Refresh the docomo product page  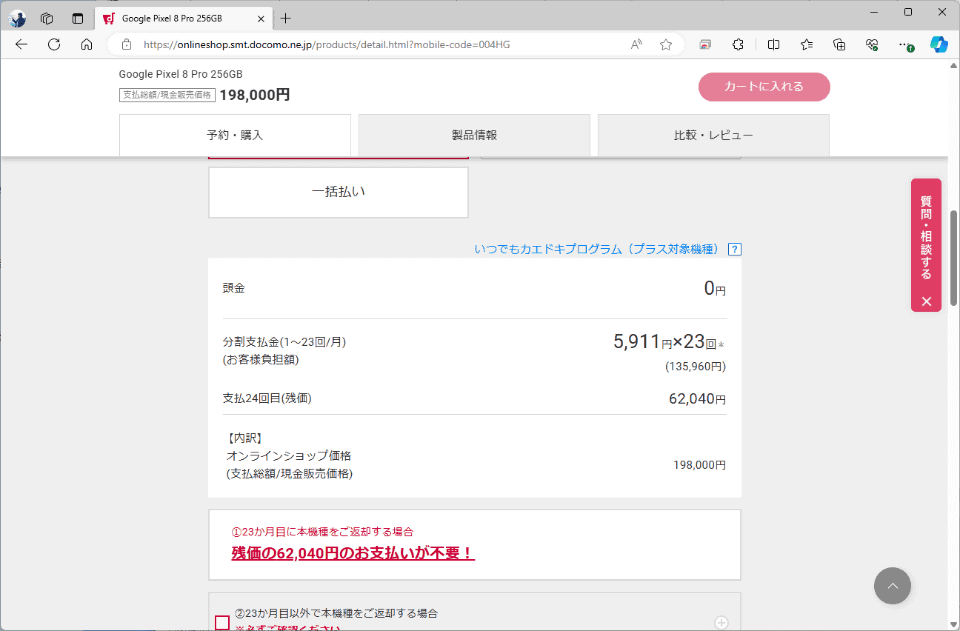[54, 45]
